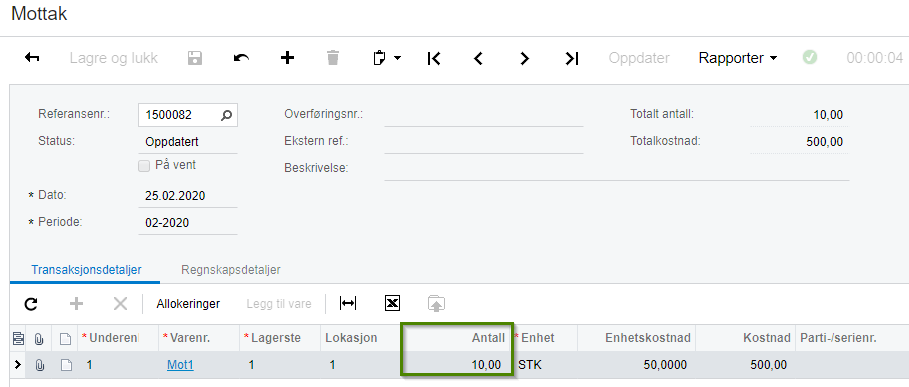Open the clipboard dropdown arrow
This screenshot has height=387, width=909.
point(398,59)
